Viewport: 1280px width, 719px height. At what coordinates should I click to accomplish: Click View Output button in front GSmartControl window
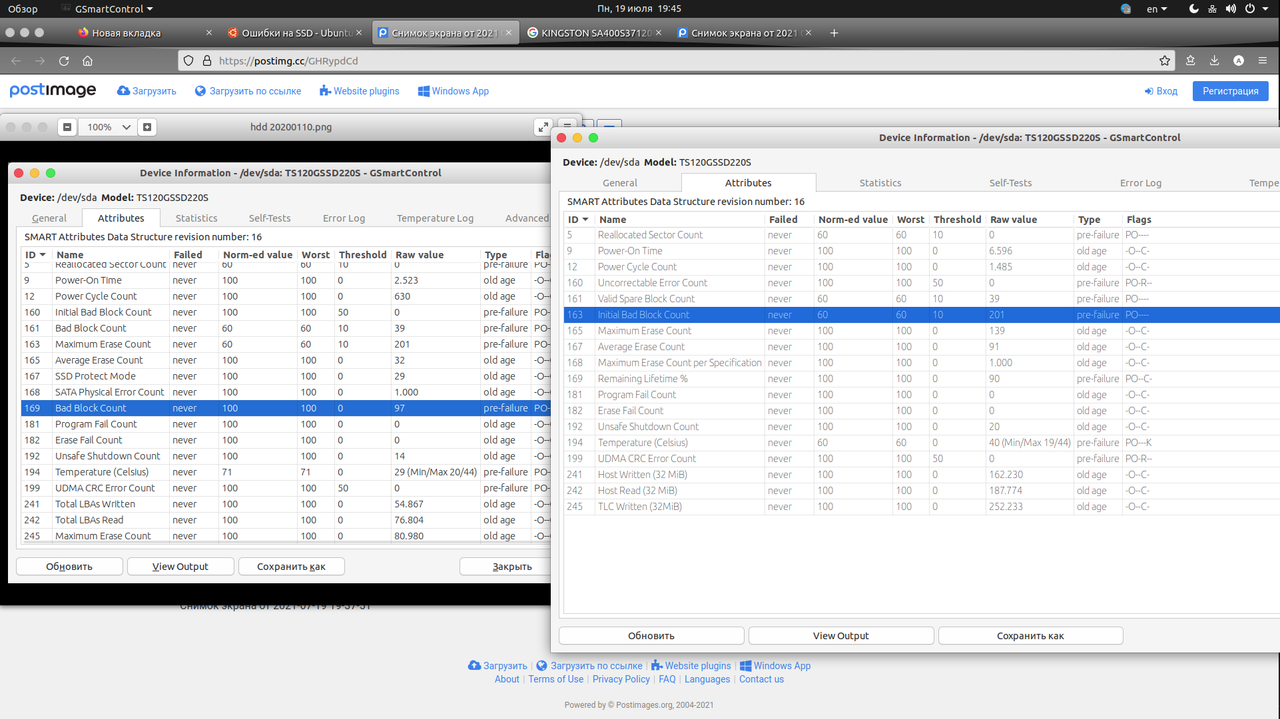(x=841, y=636)
